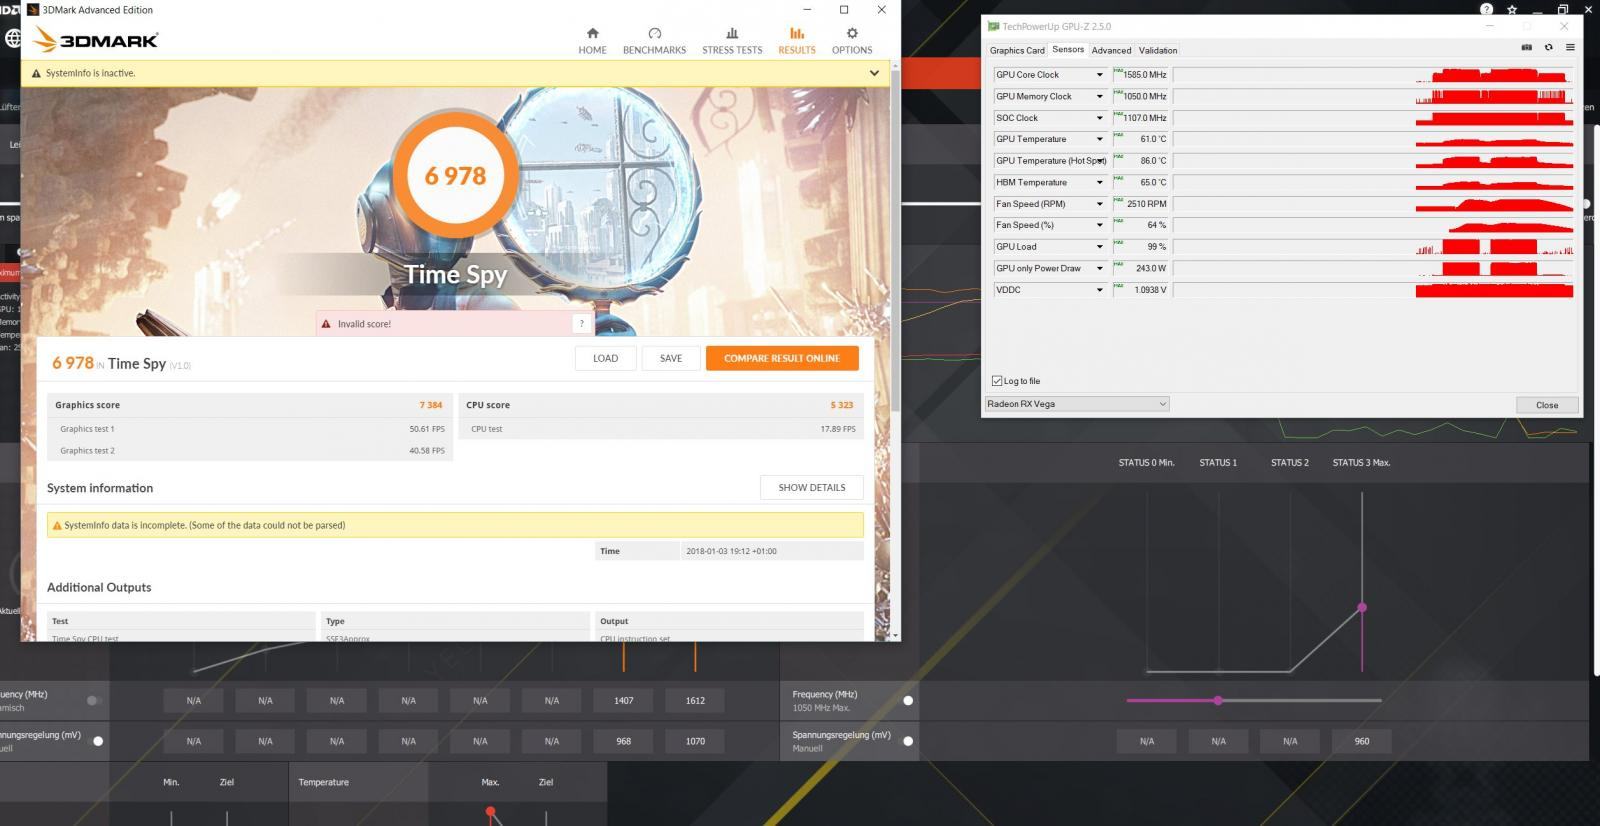Switch to the Validation tab in GPU-Z
The height and width of the screenshot is (826, 1600).
click(x=1158, y=50)
